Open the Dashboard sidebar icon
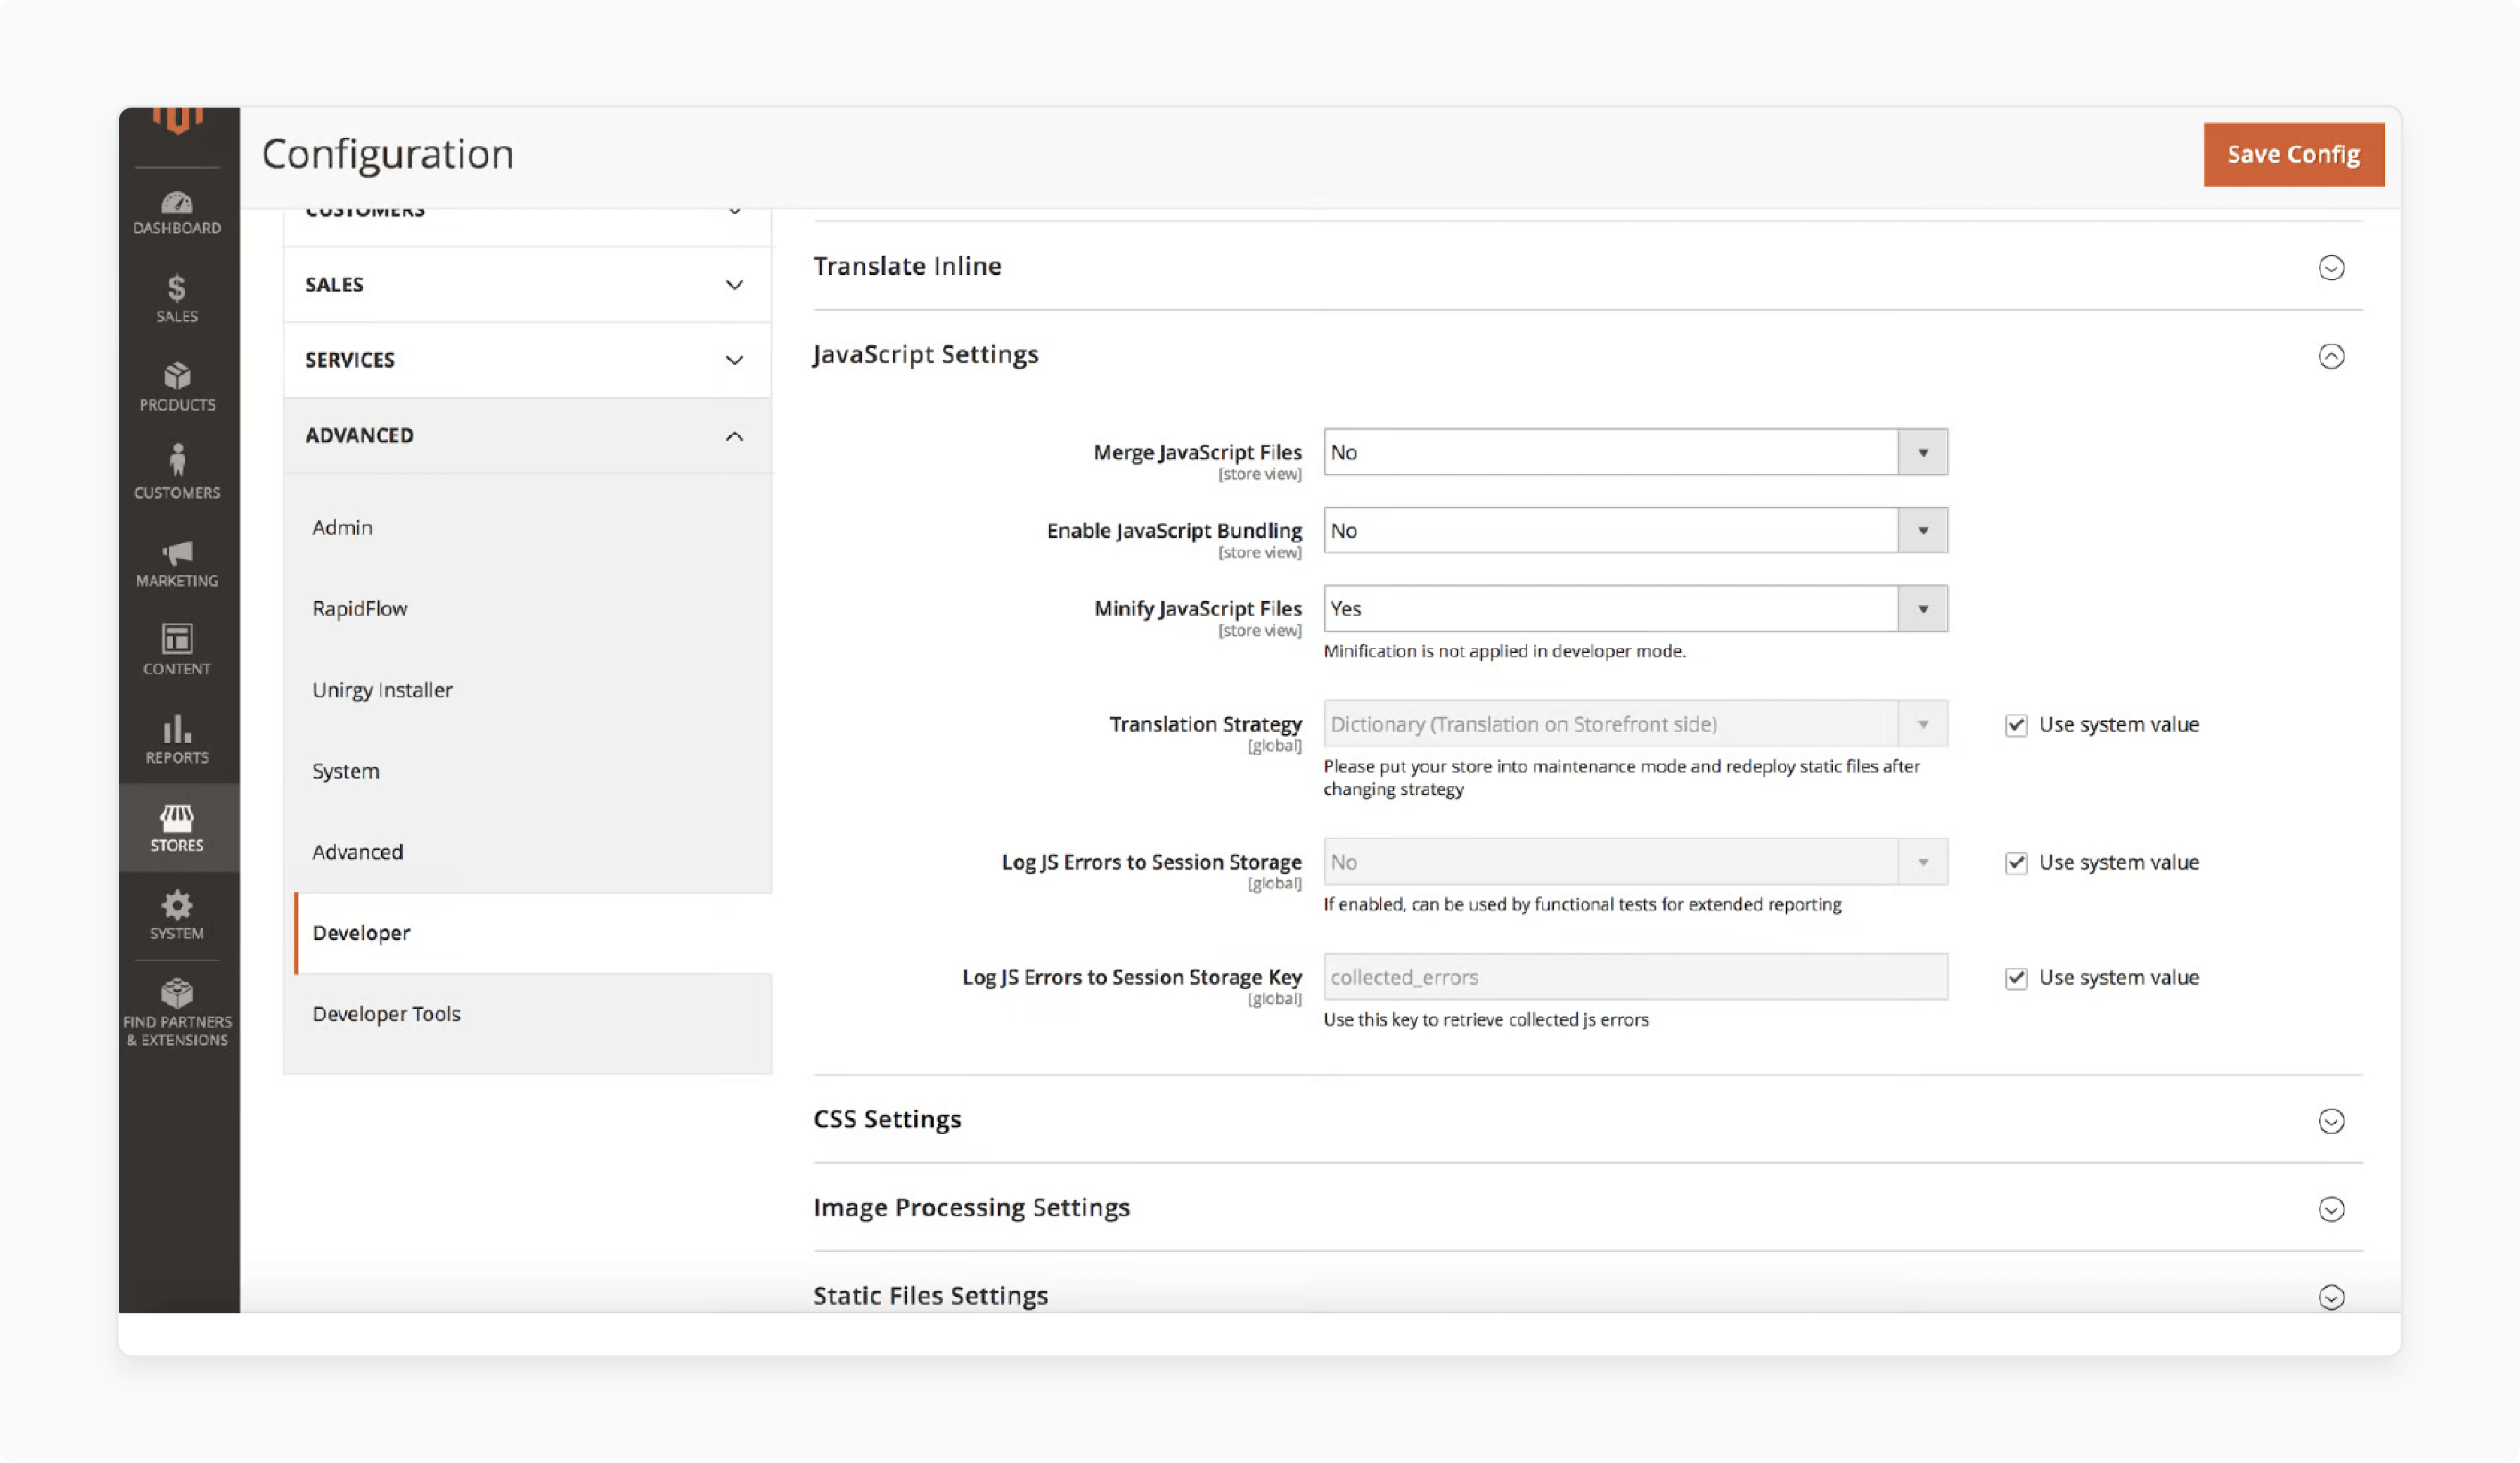 (x=177, y=213)
